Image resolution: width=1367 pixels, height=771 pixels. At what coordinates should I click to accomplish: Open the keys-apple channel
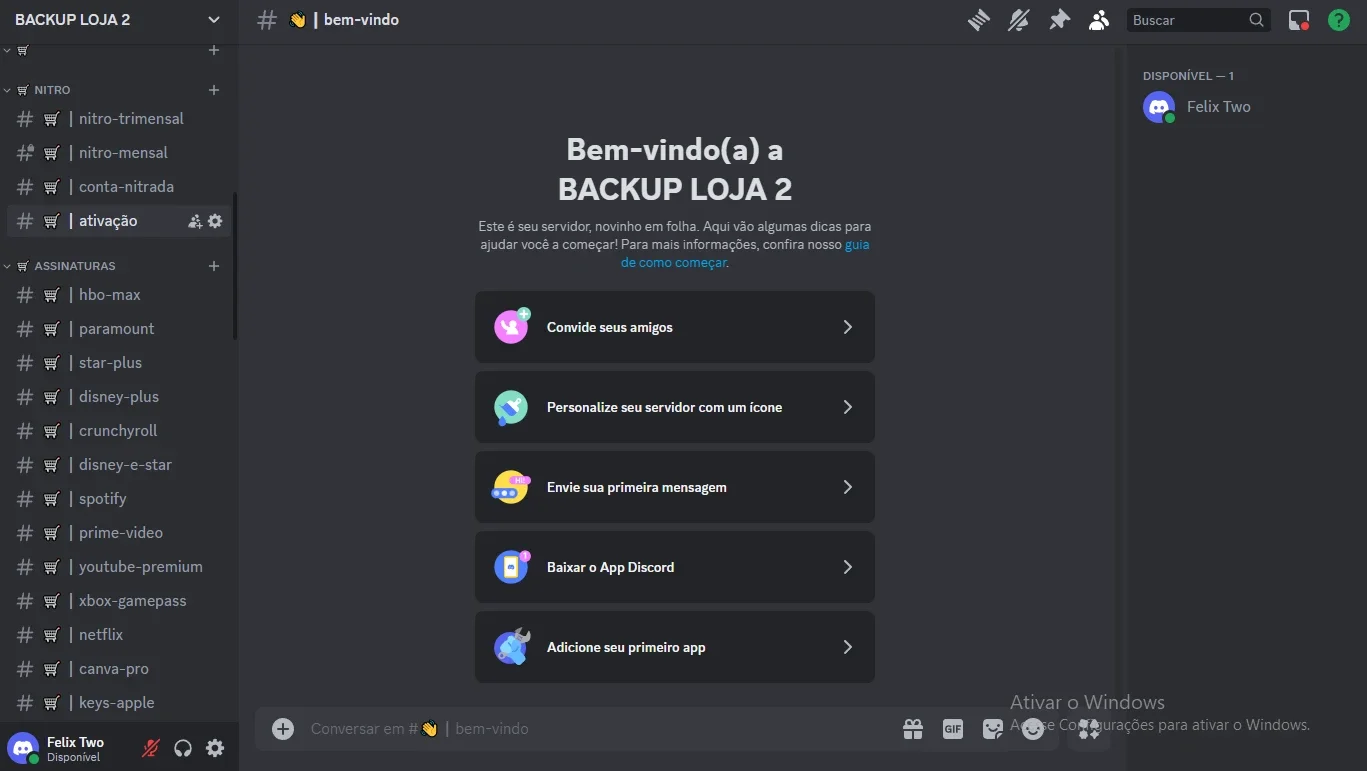pos(119,703)
